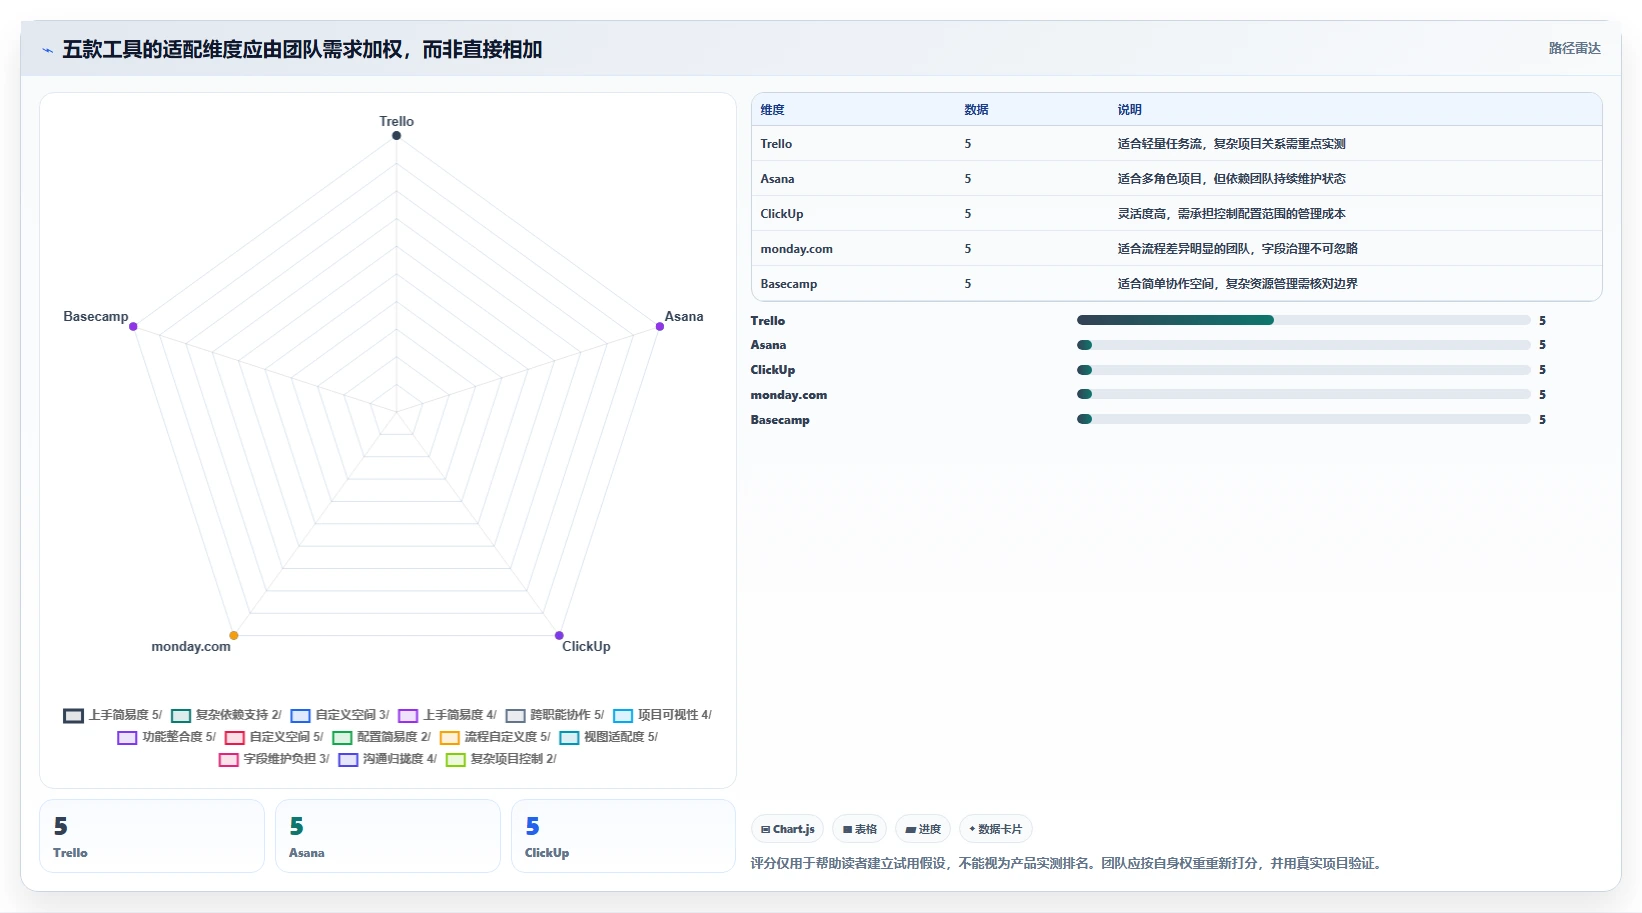Select the Trello data point on the radar
The width and height of the screenshot is (1642, 913).
tap(397, 136)
